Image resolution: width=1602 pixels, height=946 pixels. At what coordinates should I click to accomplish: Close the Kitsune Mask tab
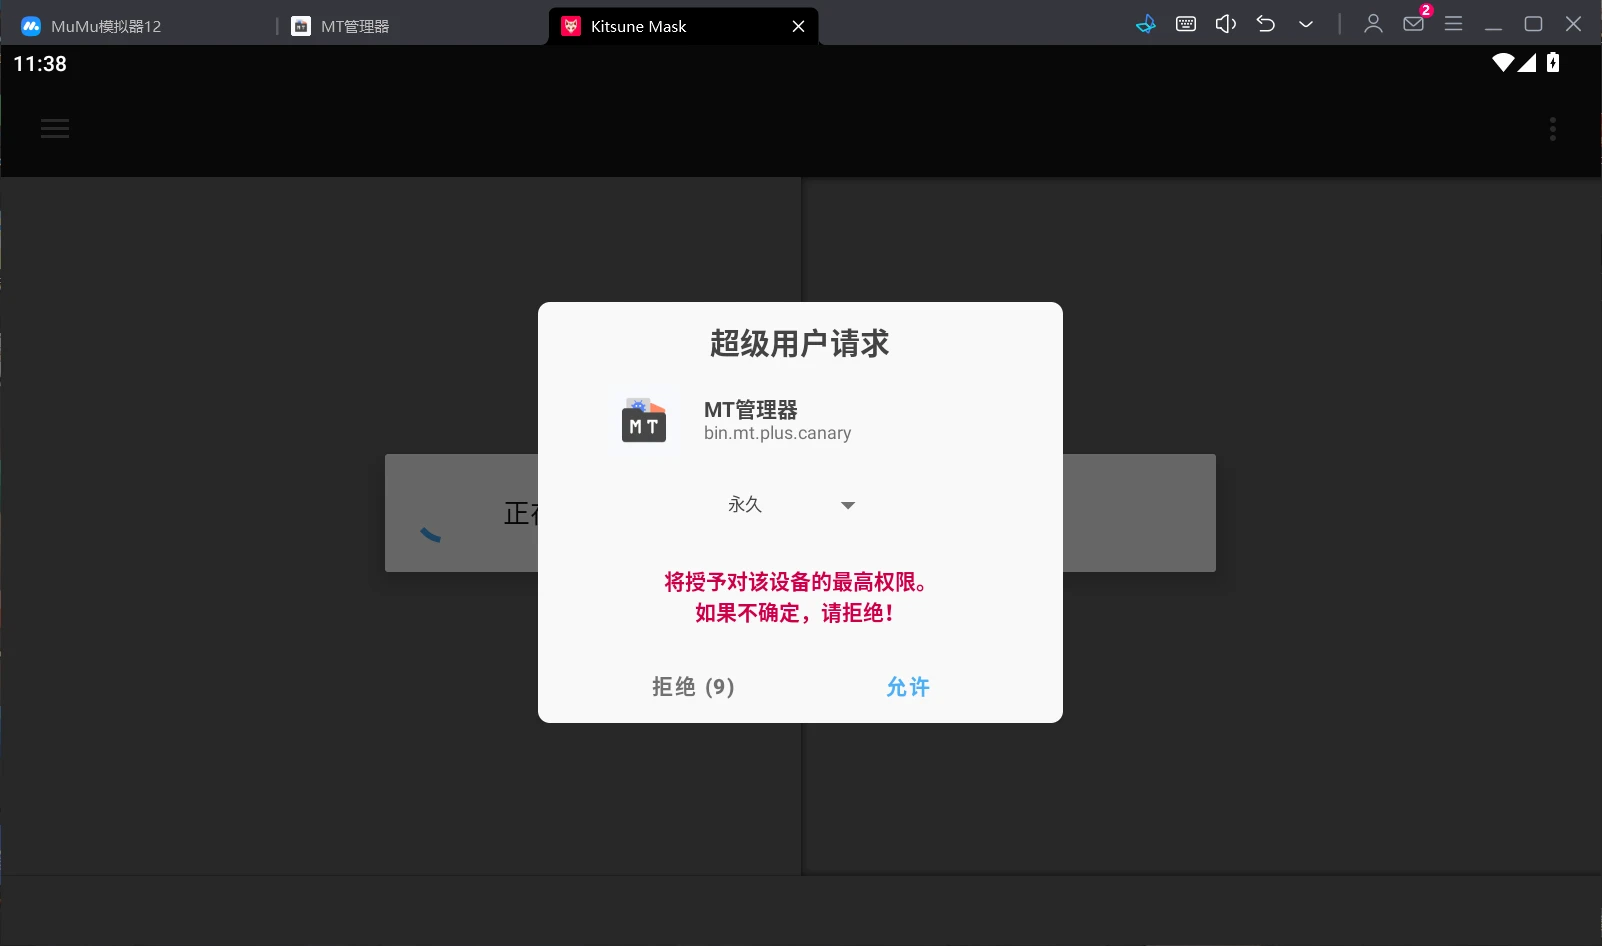[798, 26]
